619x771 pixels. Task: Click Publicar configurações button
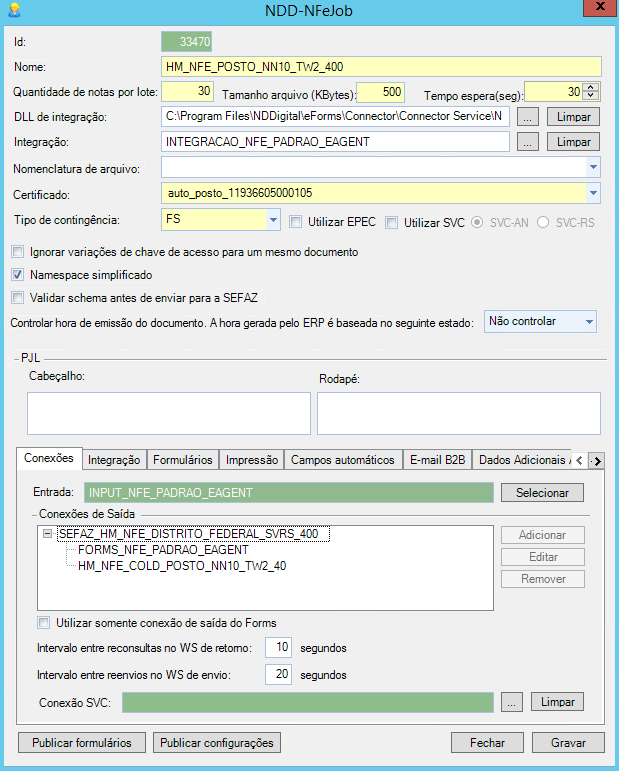pos(217,742)
